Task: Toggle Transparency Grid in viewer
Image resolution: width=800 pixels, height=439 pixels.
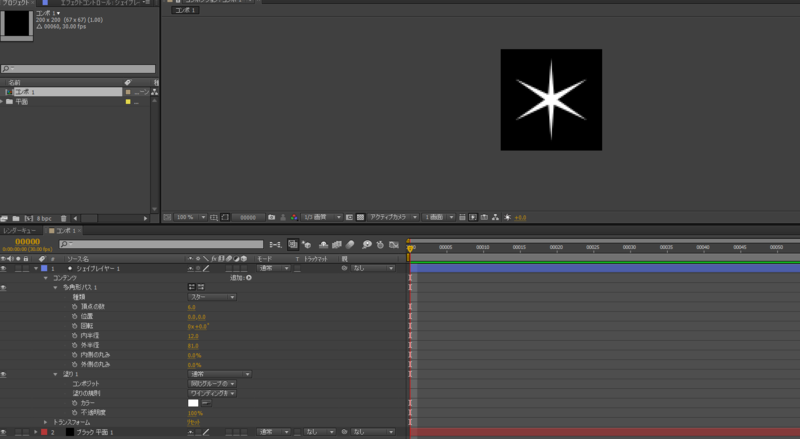Action: (360, 217)
